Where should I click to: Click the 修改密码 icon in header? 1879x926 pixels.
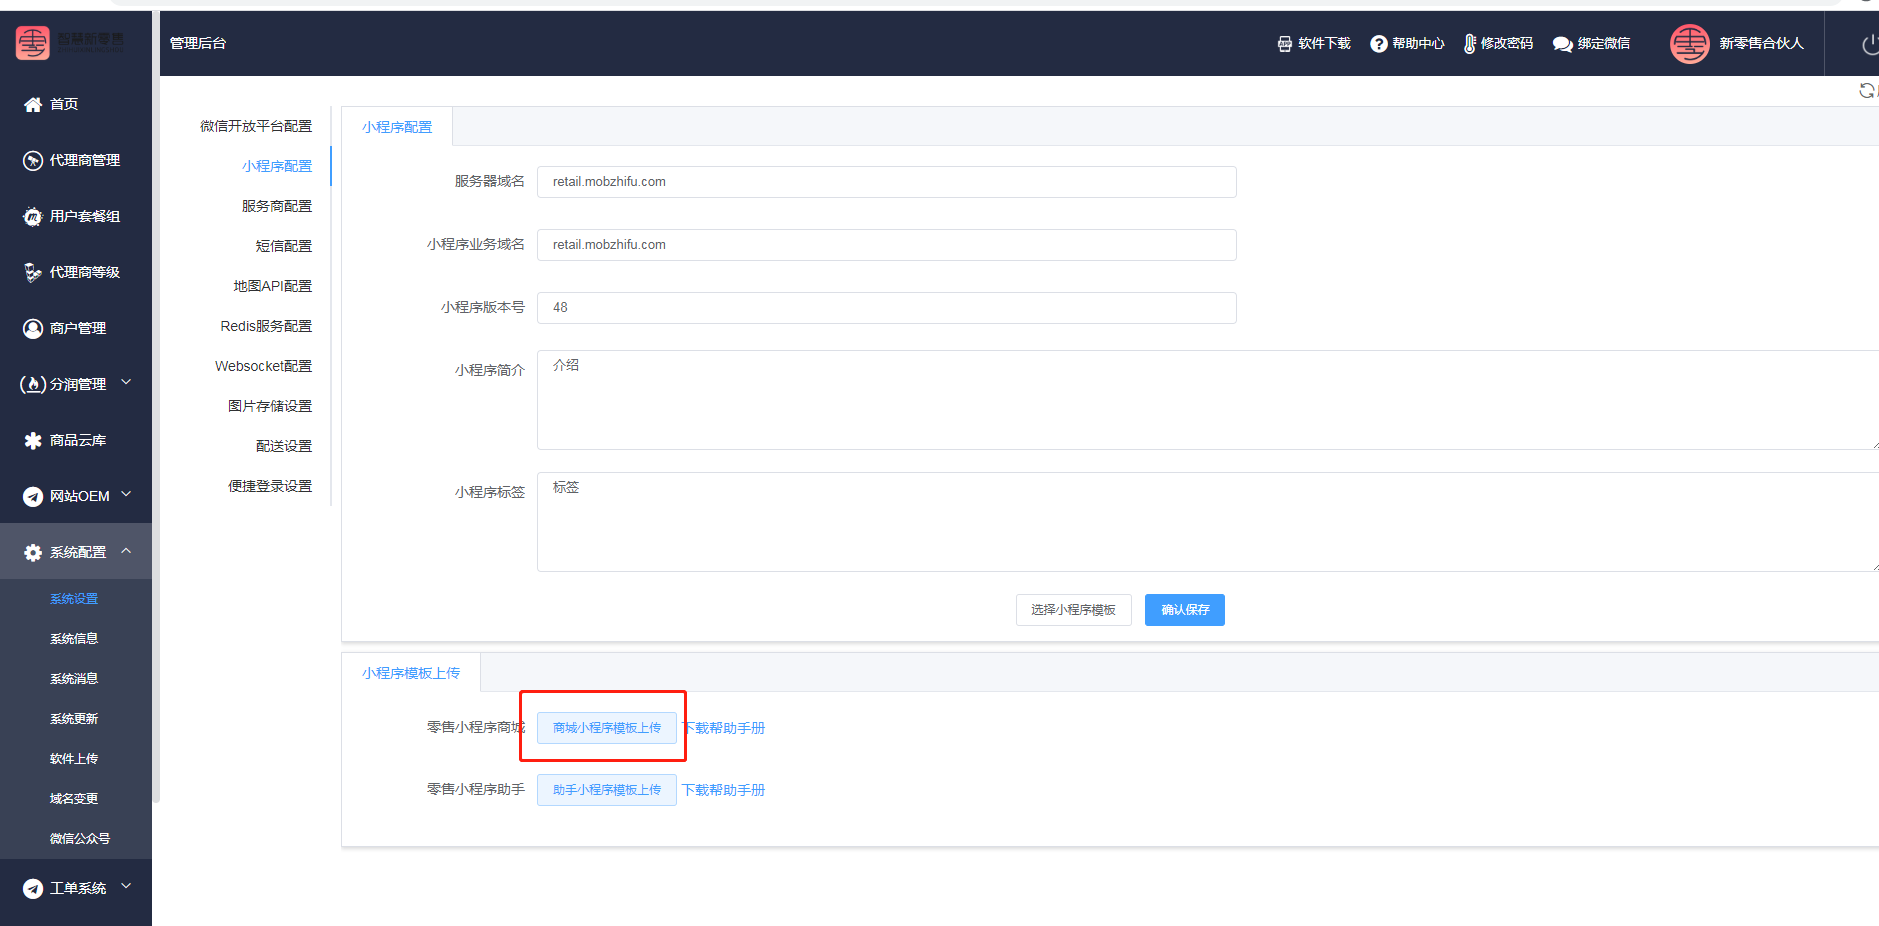click(1470, 44)
